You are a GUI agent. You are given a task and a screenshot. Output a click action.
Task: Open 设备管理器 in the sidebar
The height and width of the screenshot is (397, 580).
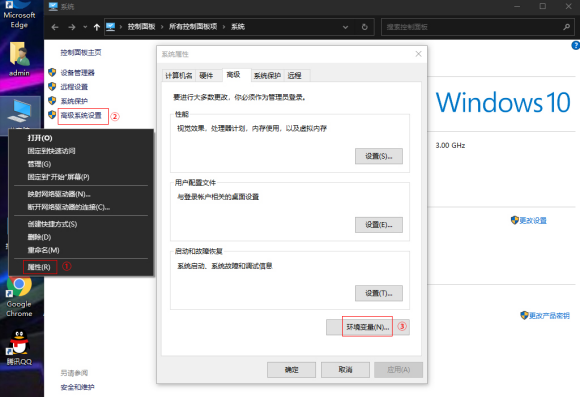tap(77, 73)
